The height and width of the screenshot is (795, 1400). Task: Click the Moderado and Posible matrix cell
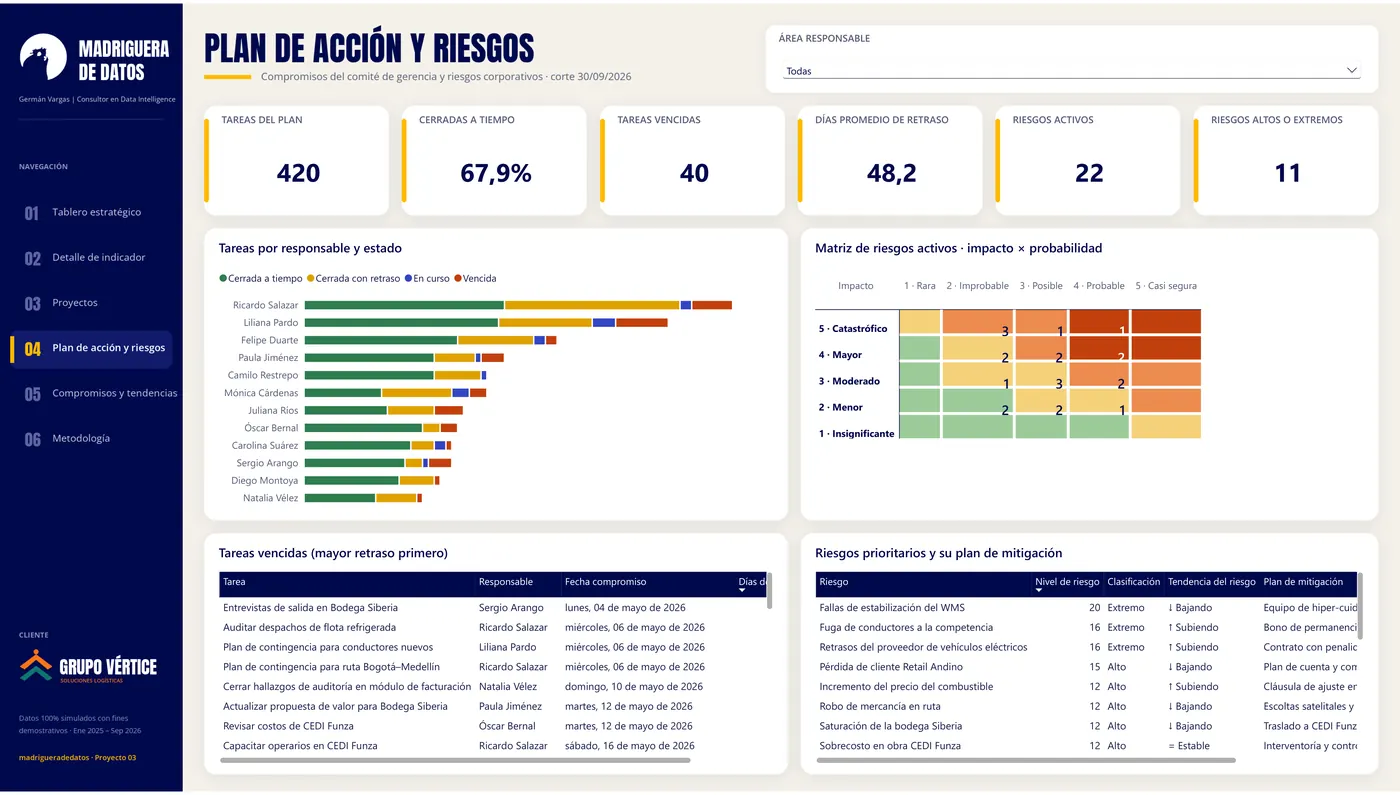click(1041, 374)
